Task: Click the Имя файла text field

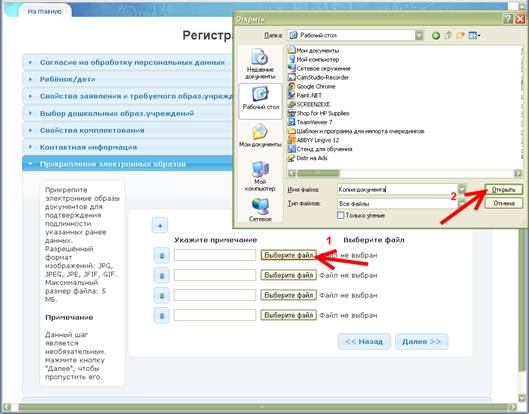Action: pyautogui.click(x=397, y=189)
